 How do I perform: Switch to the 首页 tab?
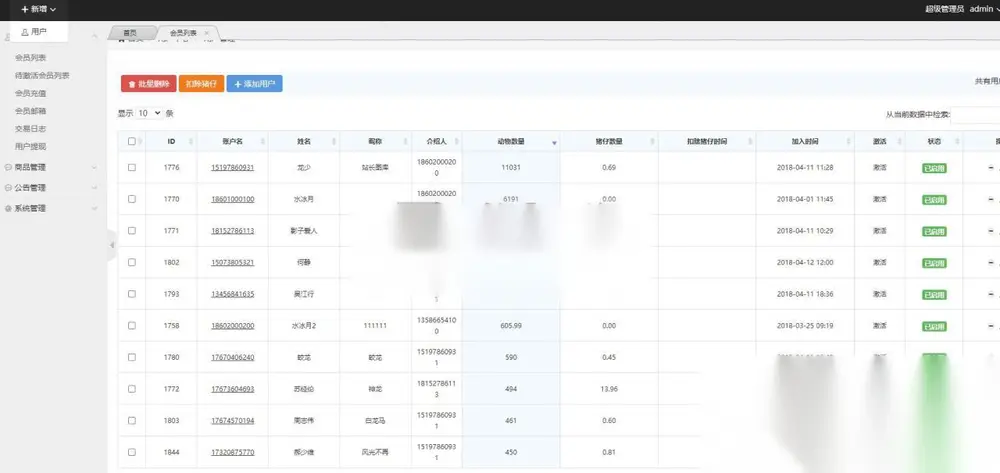(x=130, y=33)
